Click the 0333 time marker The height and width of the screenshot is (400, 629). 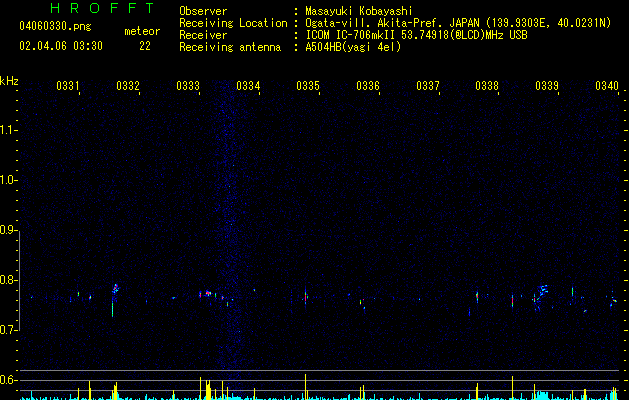(x=188, y=86)
